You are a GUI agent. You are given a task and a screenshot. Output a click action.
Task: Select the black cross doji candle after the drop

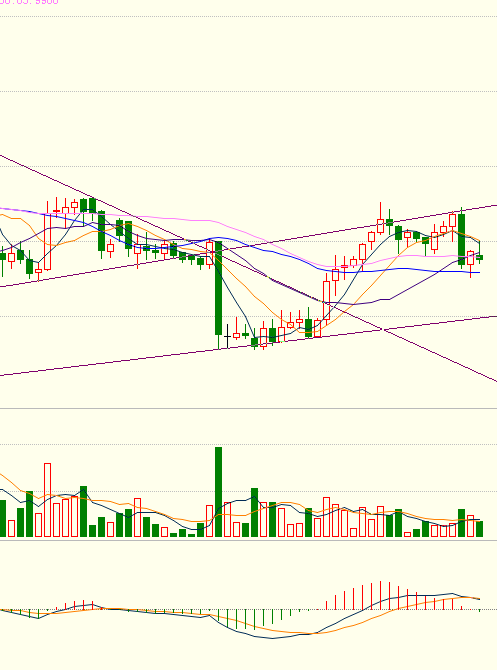coord(227,336)
